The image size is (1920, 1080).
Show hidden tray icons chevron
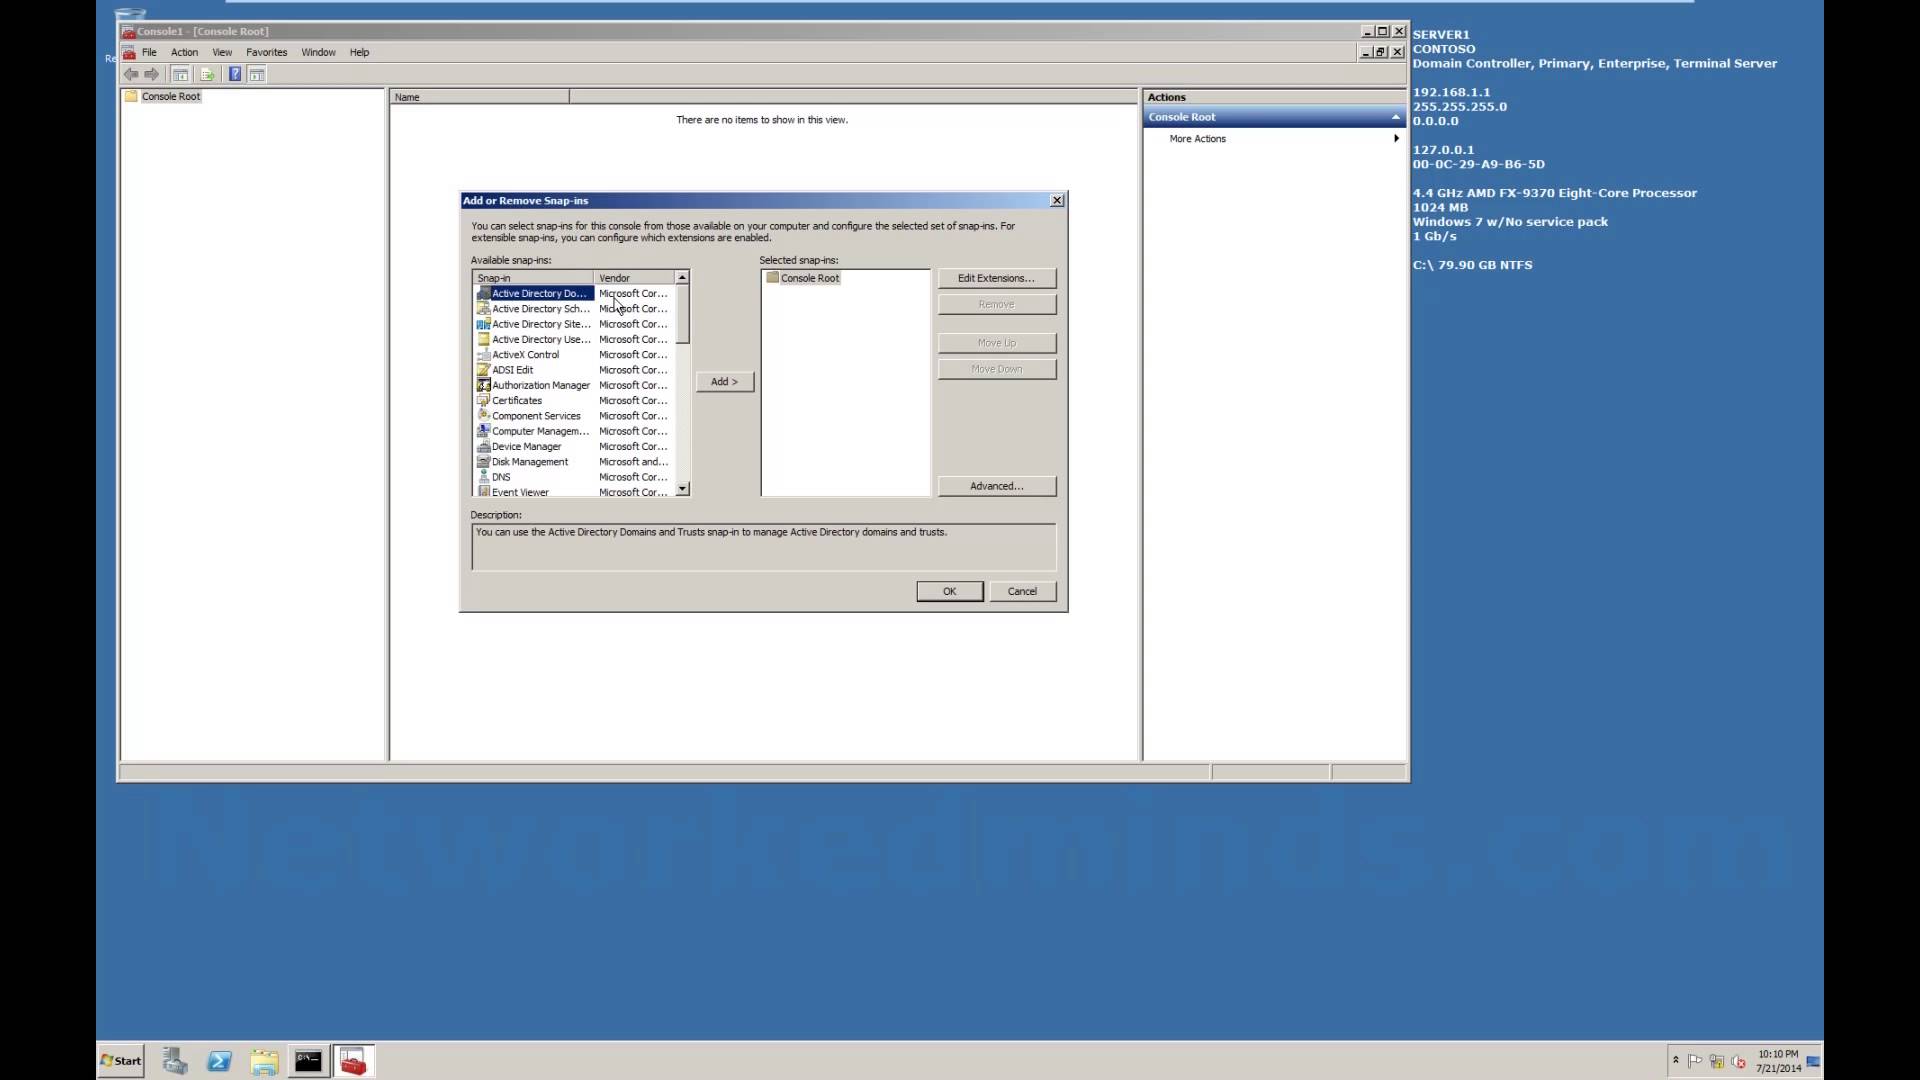point(1675,1060)
